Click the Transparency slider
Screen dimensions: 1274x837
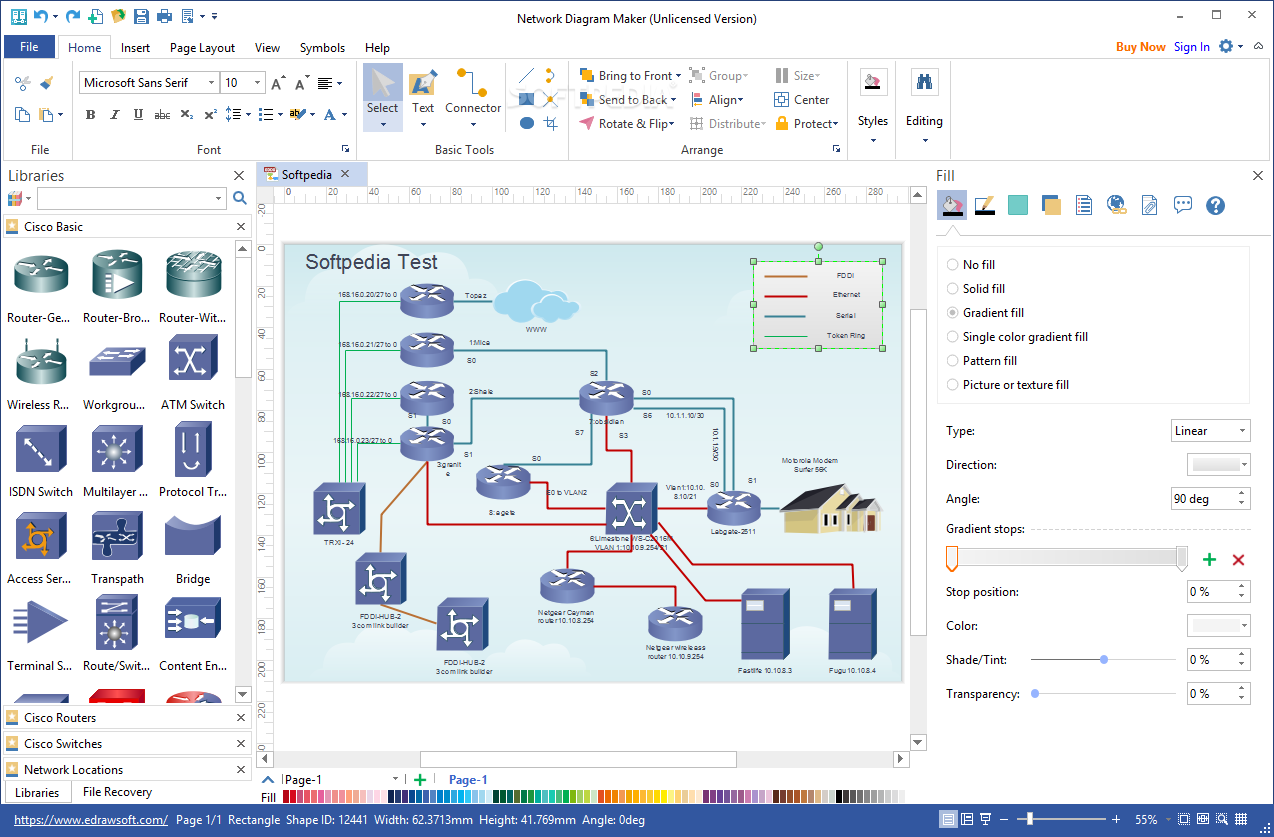click(x=1103, y=694)
